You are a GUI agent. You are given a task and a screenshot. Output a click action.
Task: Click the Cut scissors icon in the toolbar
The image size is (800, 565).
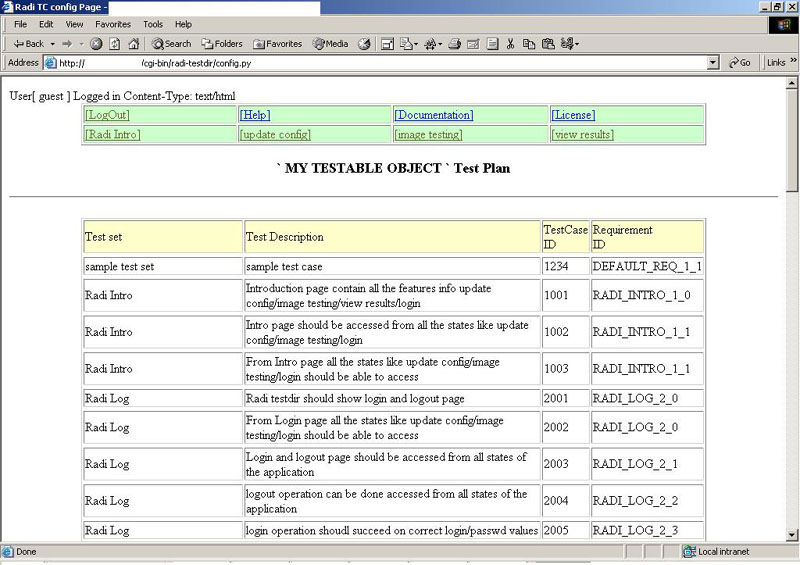point(510,44)
